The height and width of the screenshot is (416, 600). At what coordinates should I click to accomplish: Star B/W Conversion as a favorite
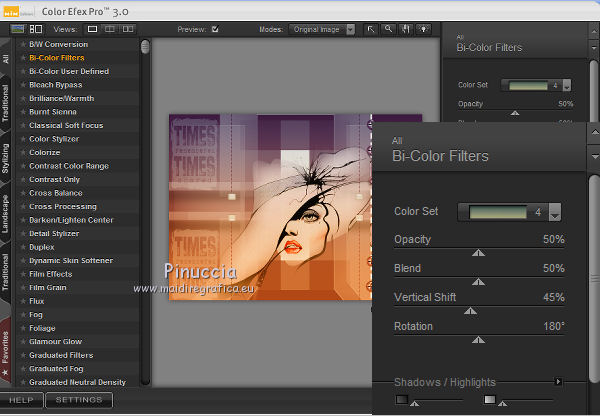[x=23, y=44]
